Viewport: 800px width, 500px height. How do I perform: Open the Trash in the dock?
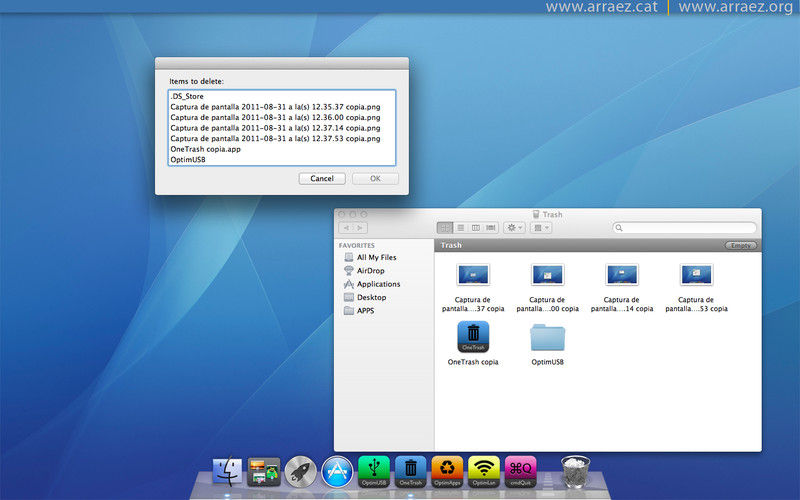point(575,471)
